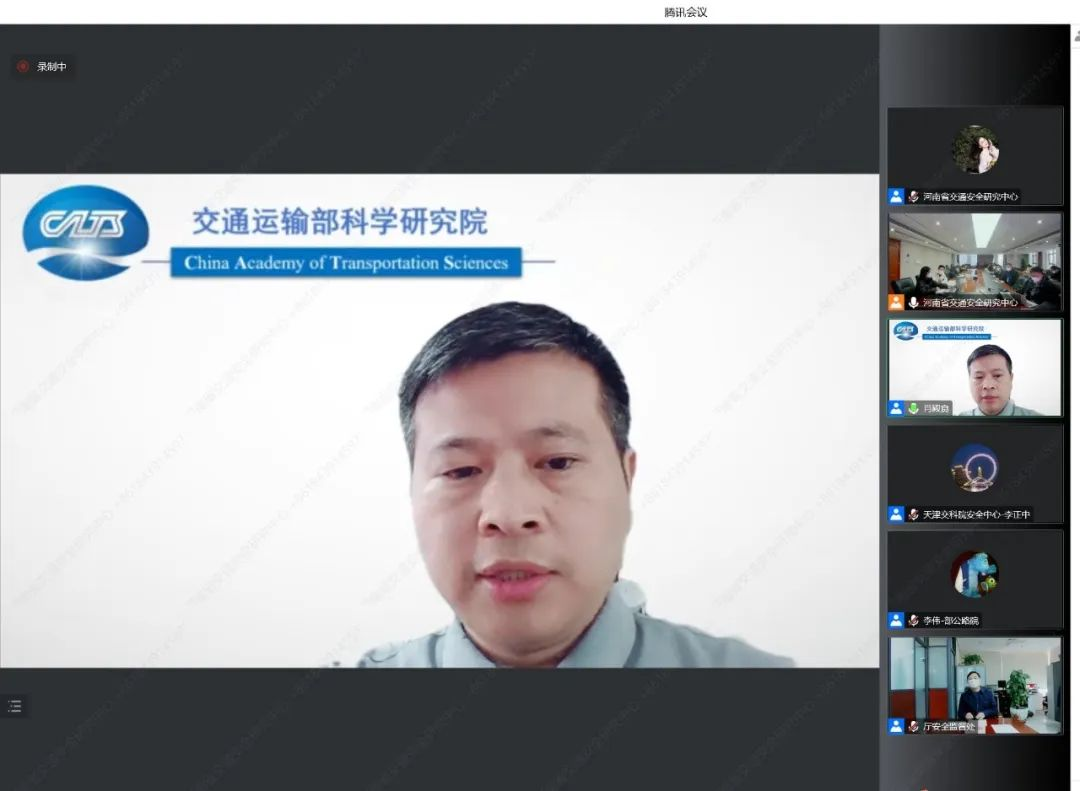Viewport: 1080px width, 791px height.
Task: Mute the conference room's active microphone
Action: [x=913, y=301]
